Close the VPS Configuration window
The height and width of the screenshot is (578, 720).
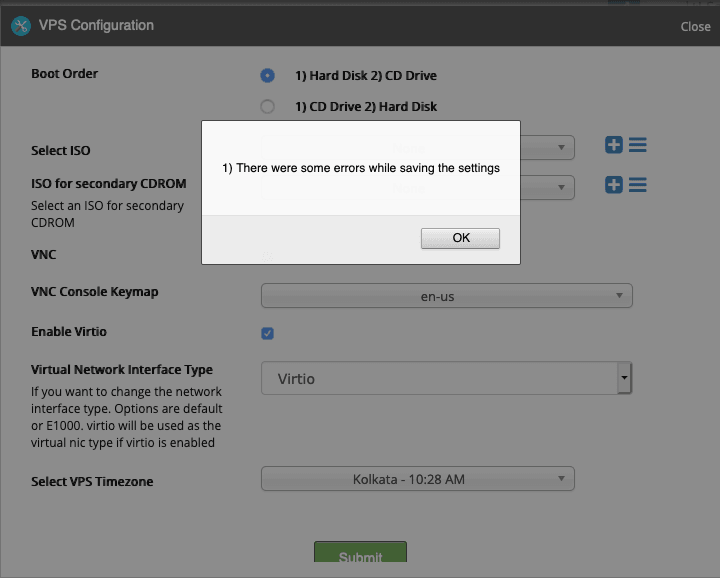695,26
